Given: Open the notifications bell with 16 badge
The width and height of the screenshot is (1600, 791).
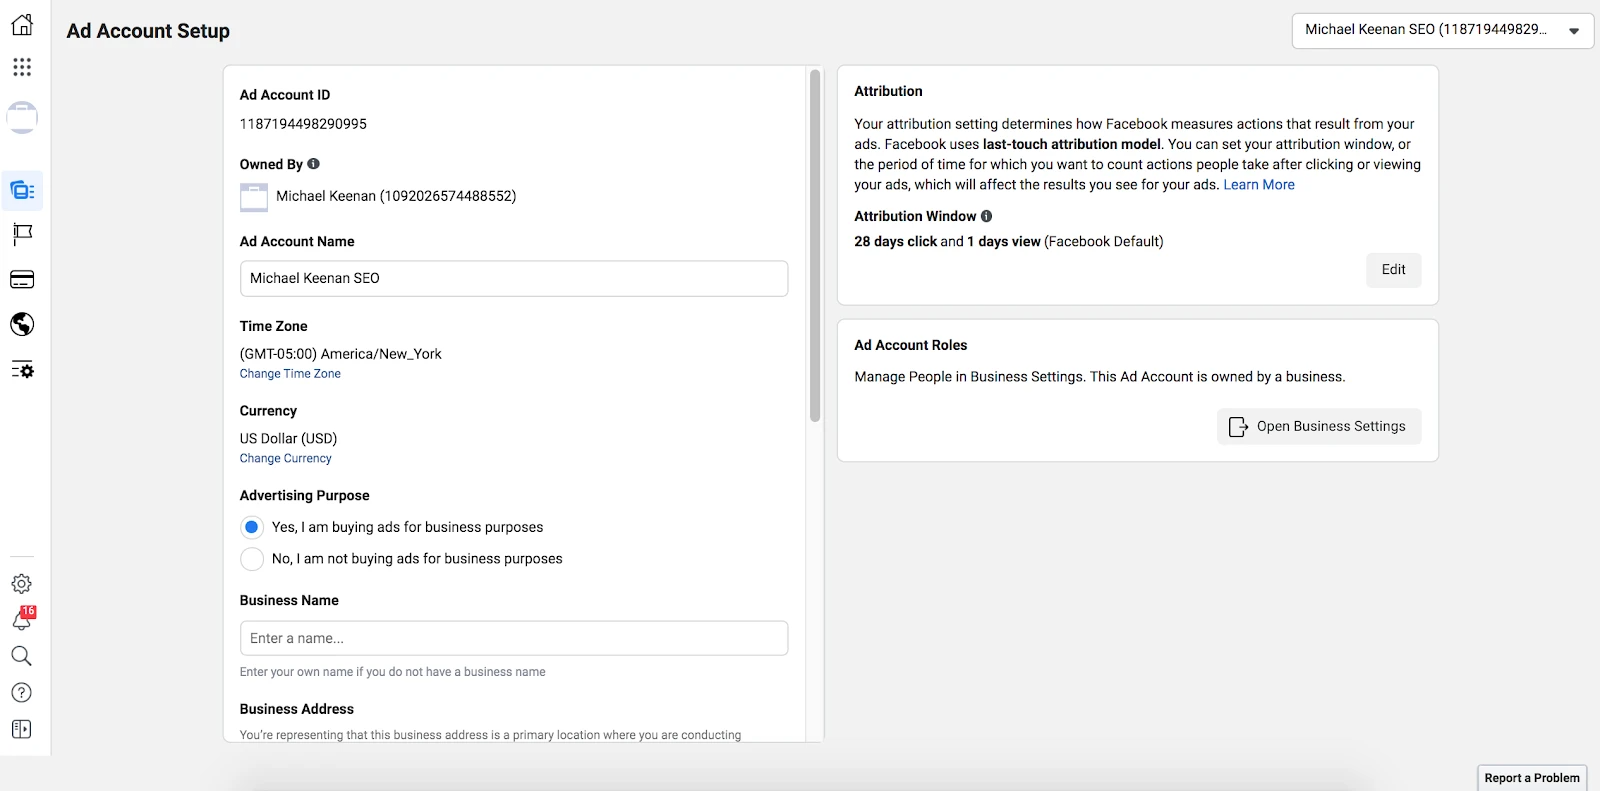Looking at the screenshot, I should pyautogui.click(x=22, y=619).
